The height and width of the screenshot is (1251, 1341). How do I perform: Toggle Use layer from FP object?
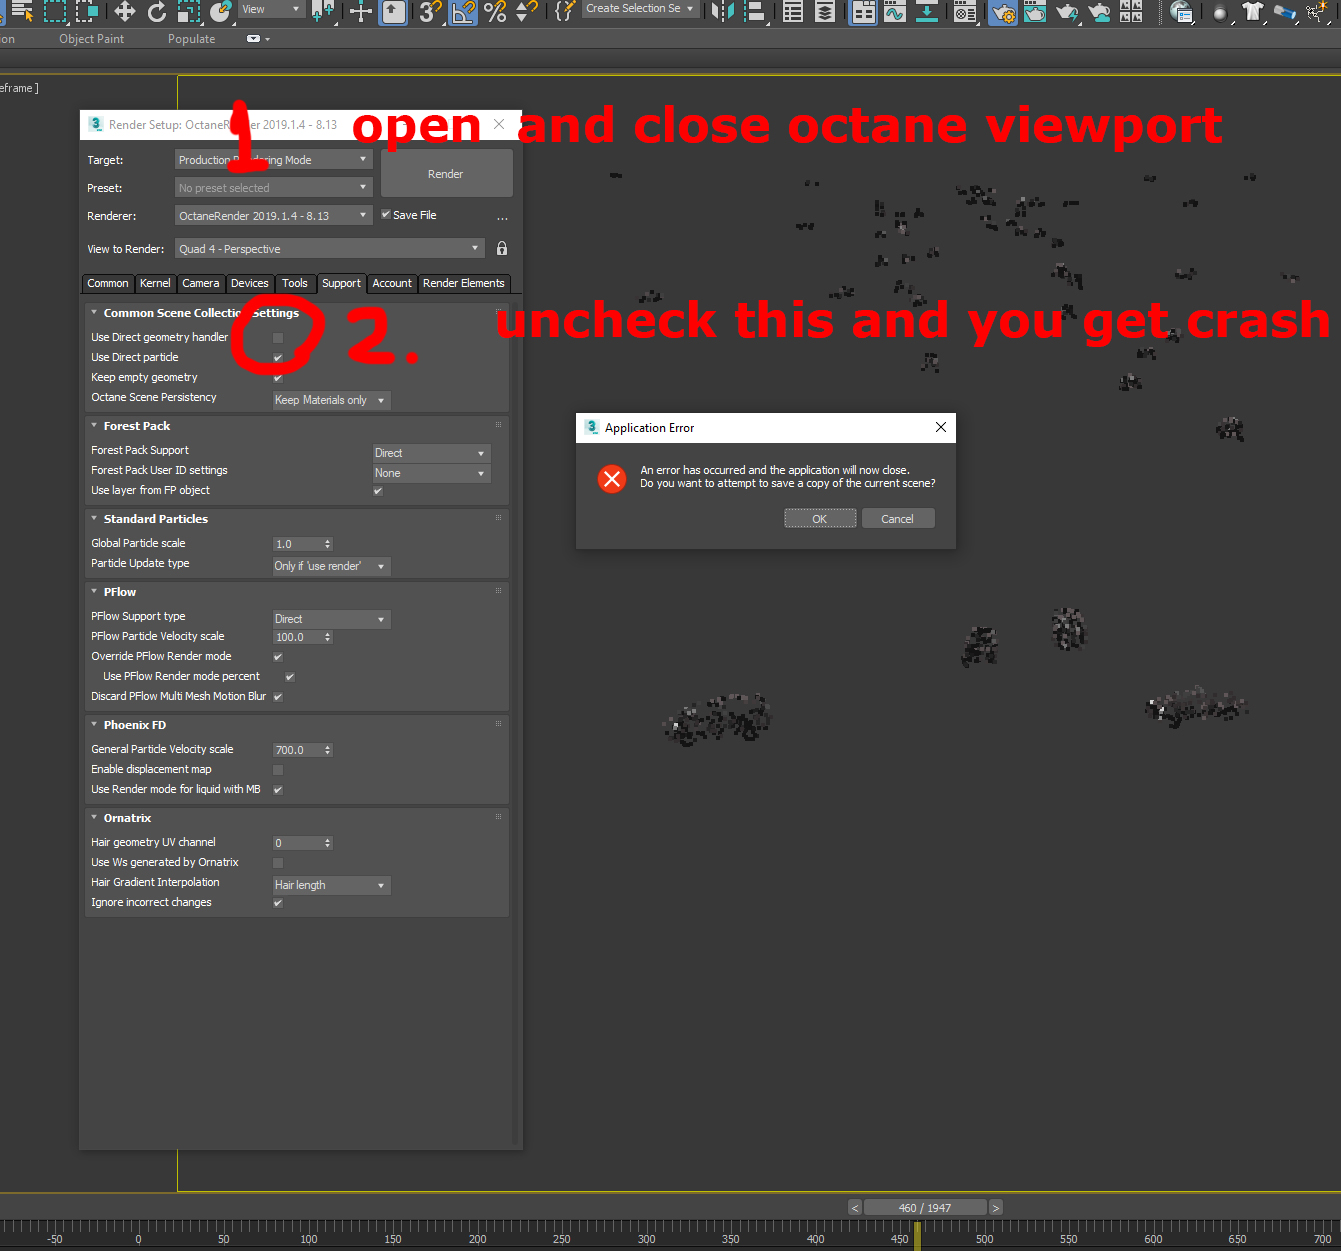[x=378, y=491]
